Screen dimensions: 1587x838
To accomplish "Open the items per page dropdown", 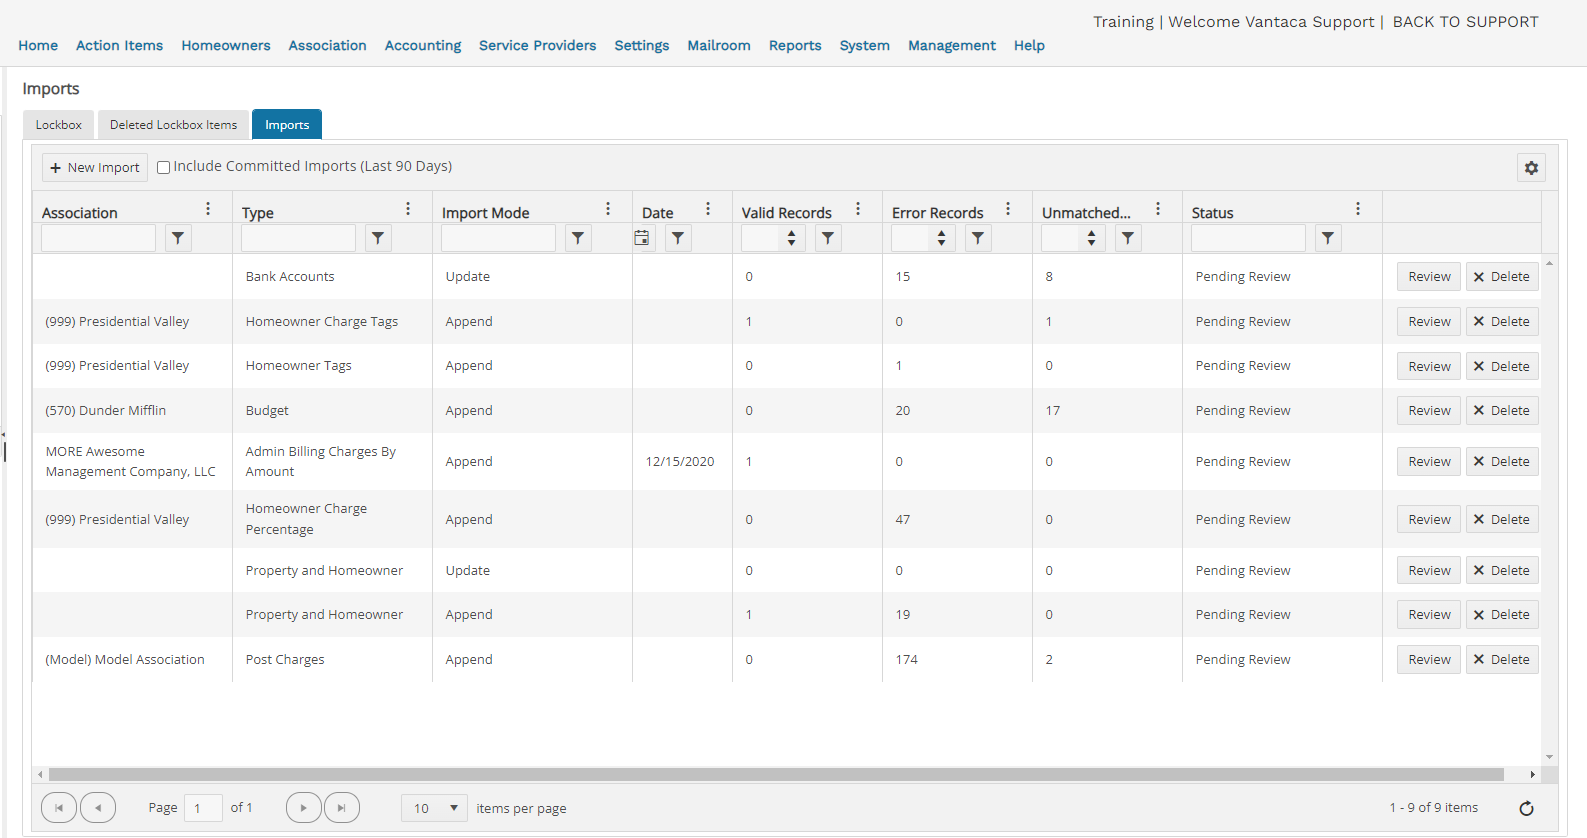I will (434, 808).
